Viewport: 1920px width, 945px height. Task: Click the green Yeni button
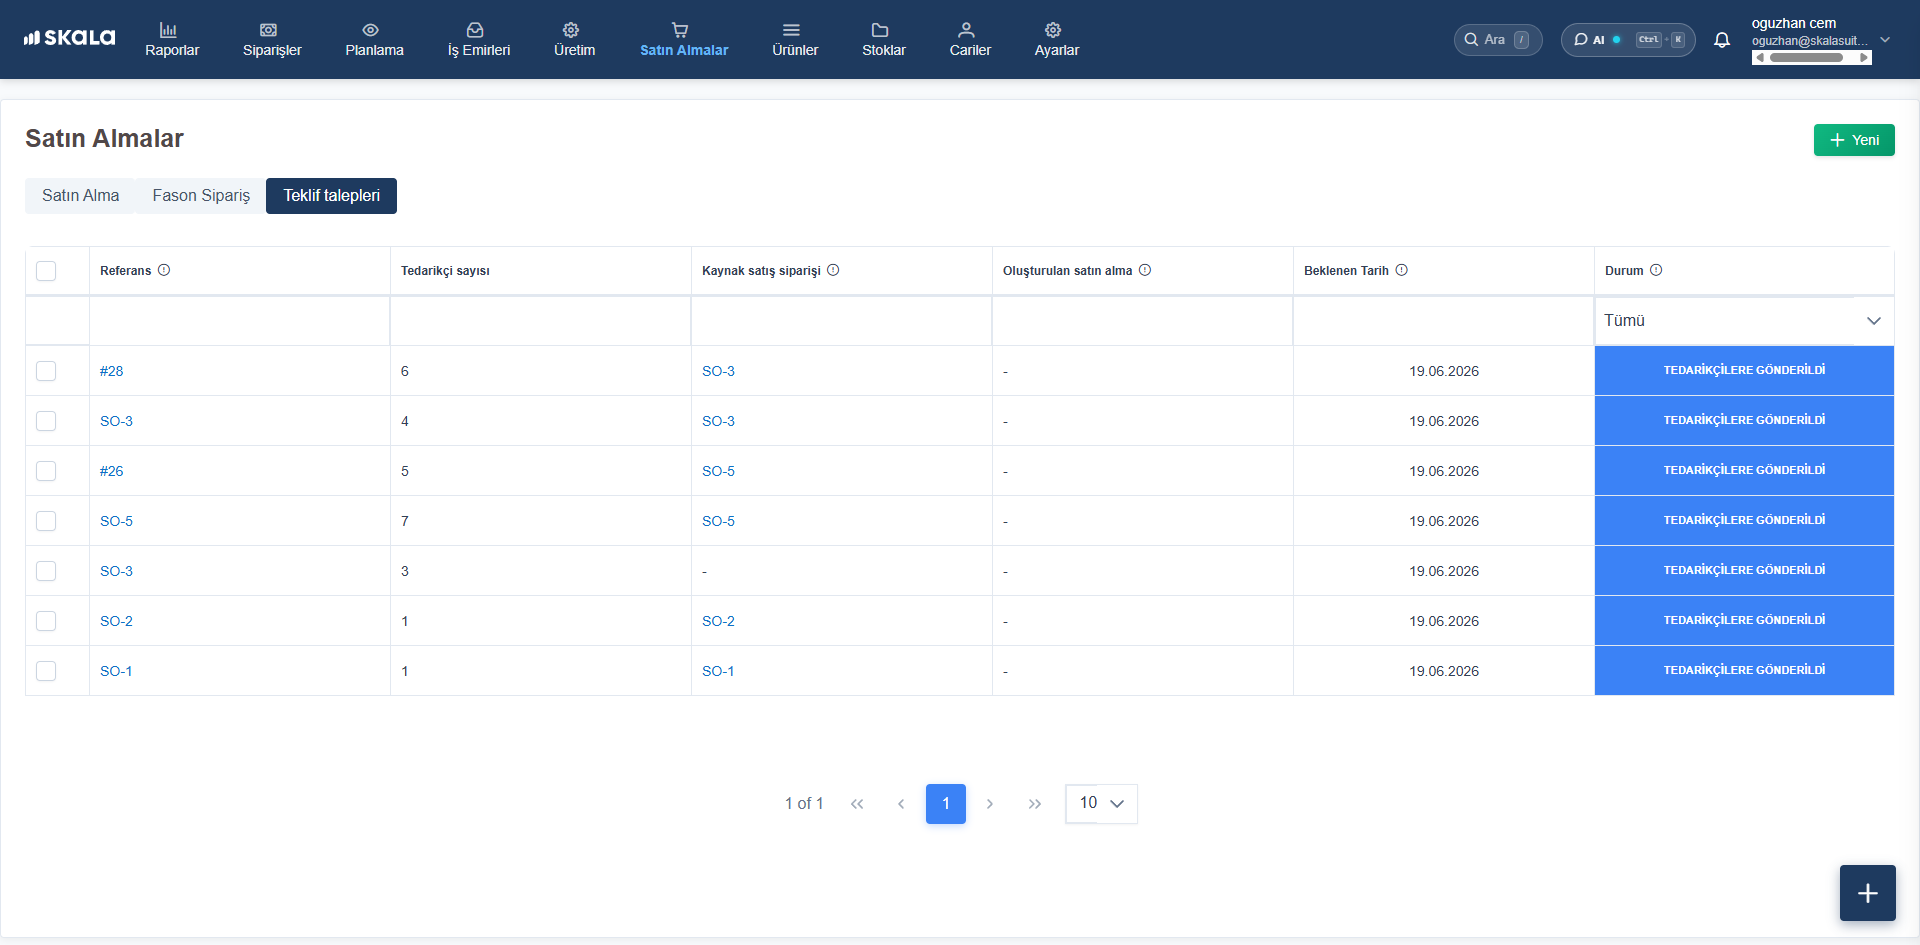(1854, 140)
